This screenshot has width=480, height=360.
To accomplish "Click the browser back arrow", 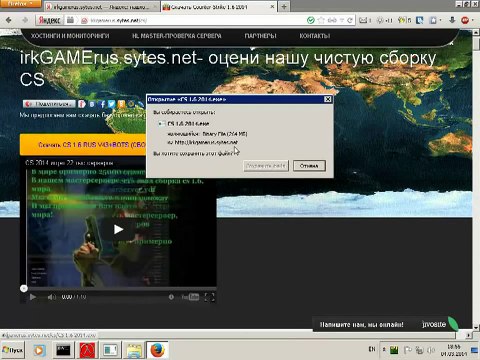I will (9, 20).
